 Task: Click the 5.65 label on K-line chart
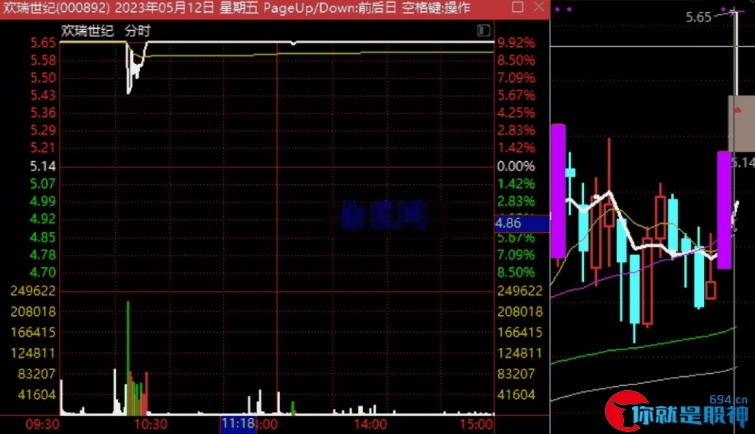[699, 17]
